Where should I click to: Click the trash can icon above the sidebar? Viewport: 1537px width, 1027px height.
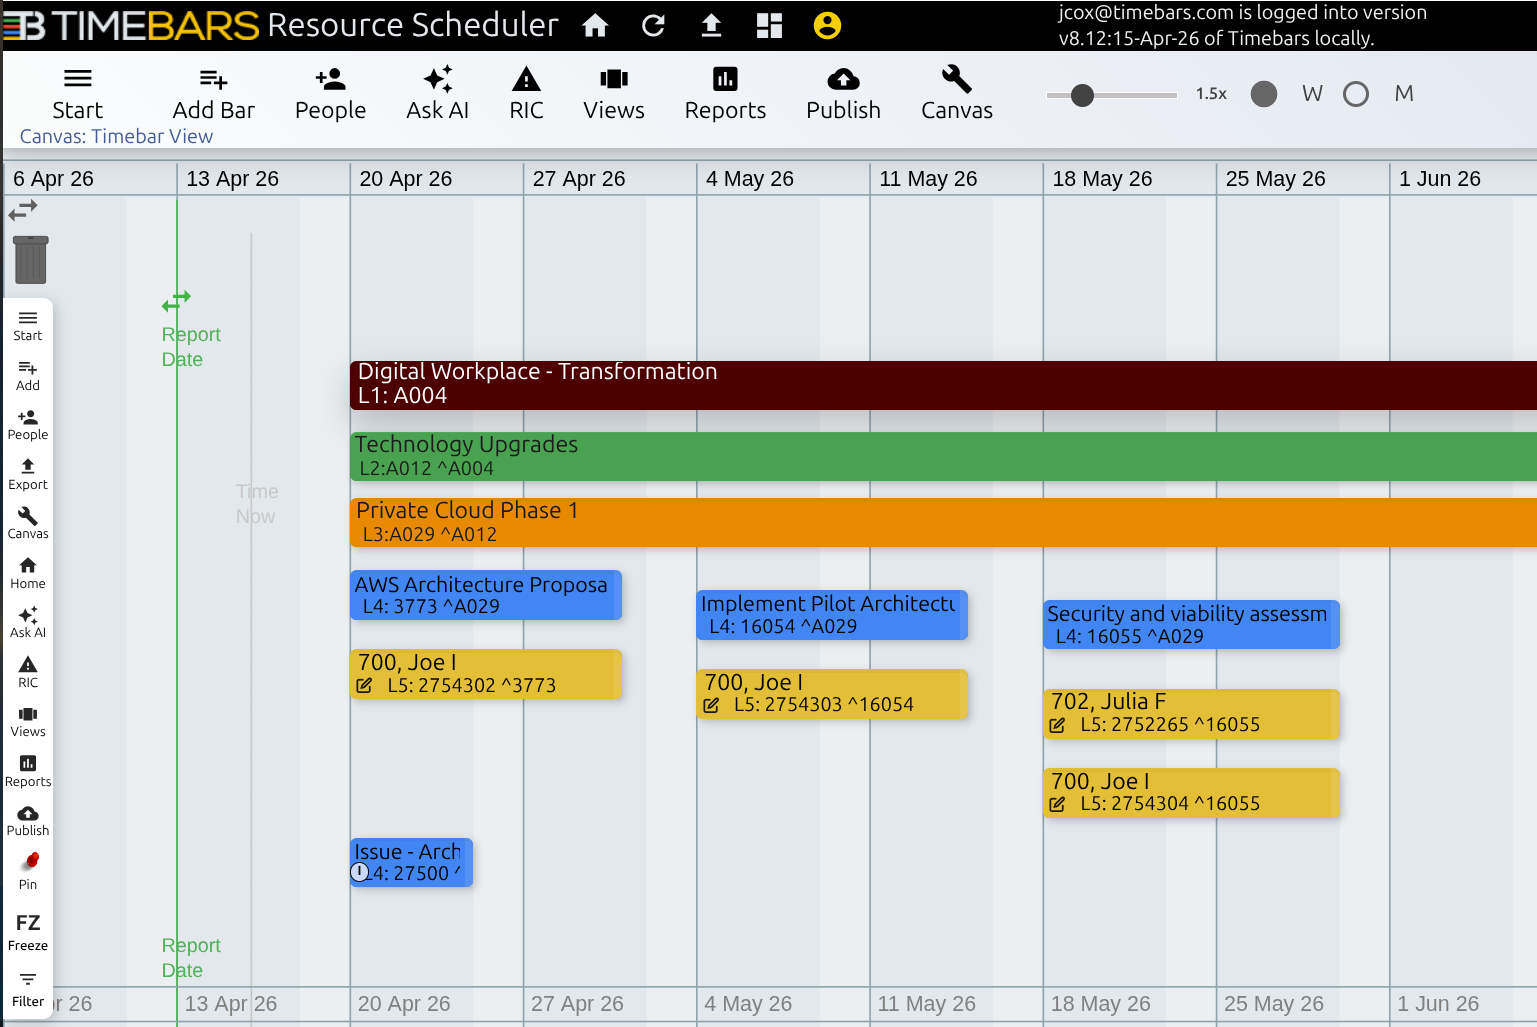tap(30, 259)
